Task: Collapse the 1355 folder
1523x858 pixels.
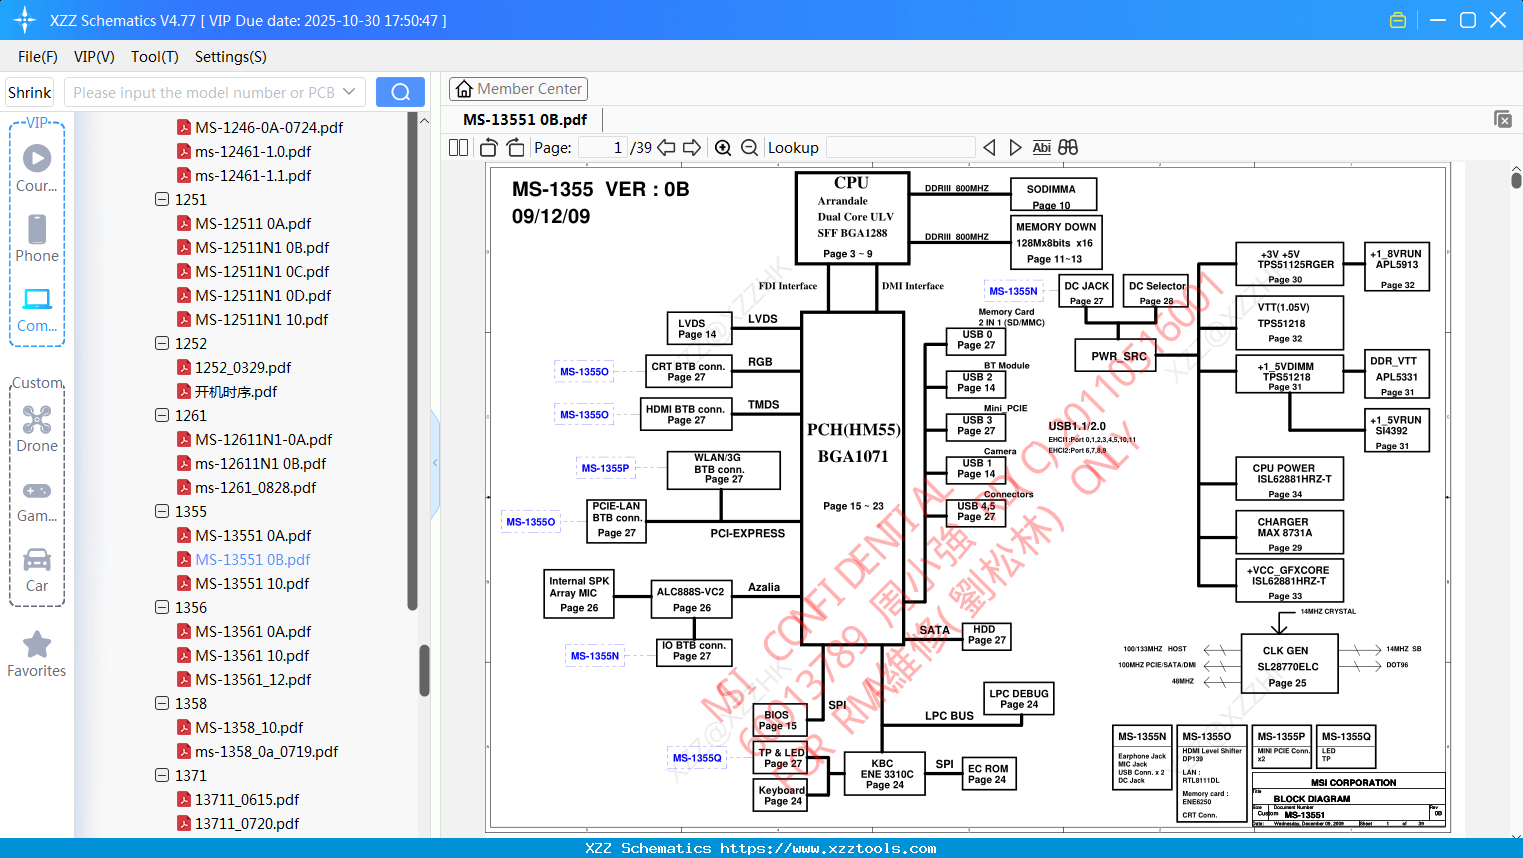Action: pos(162,511)
